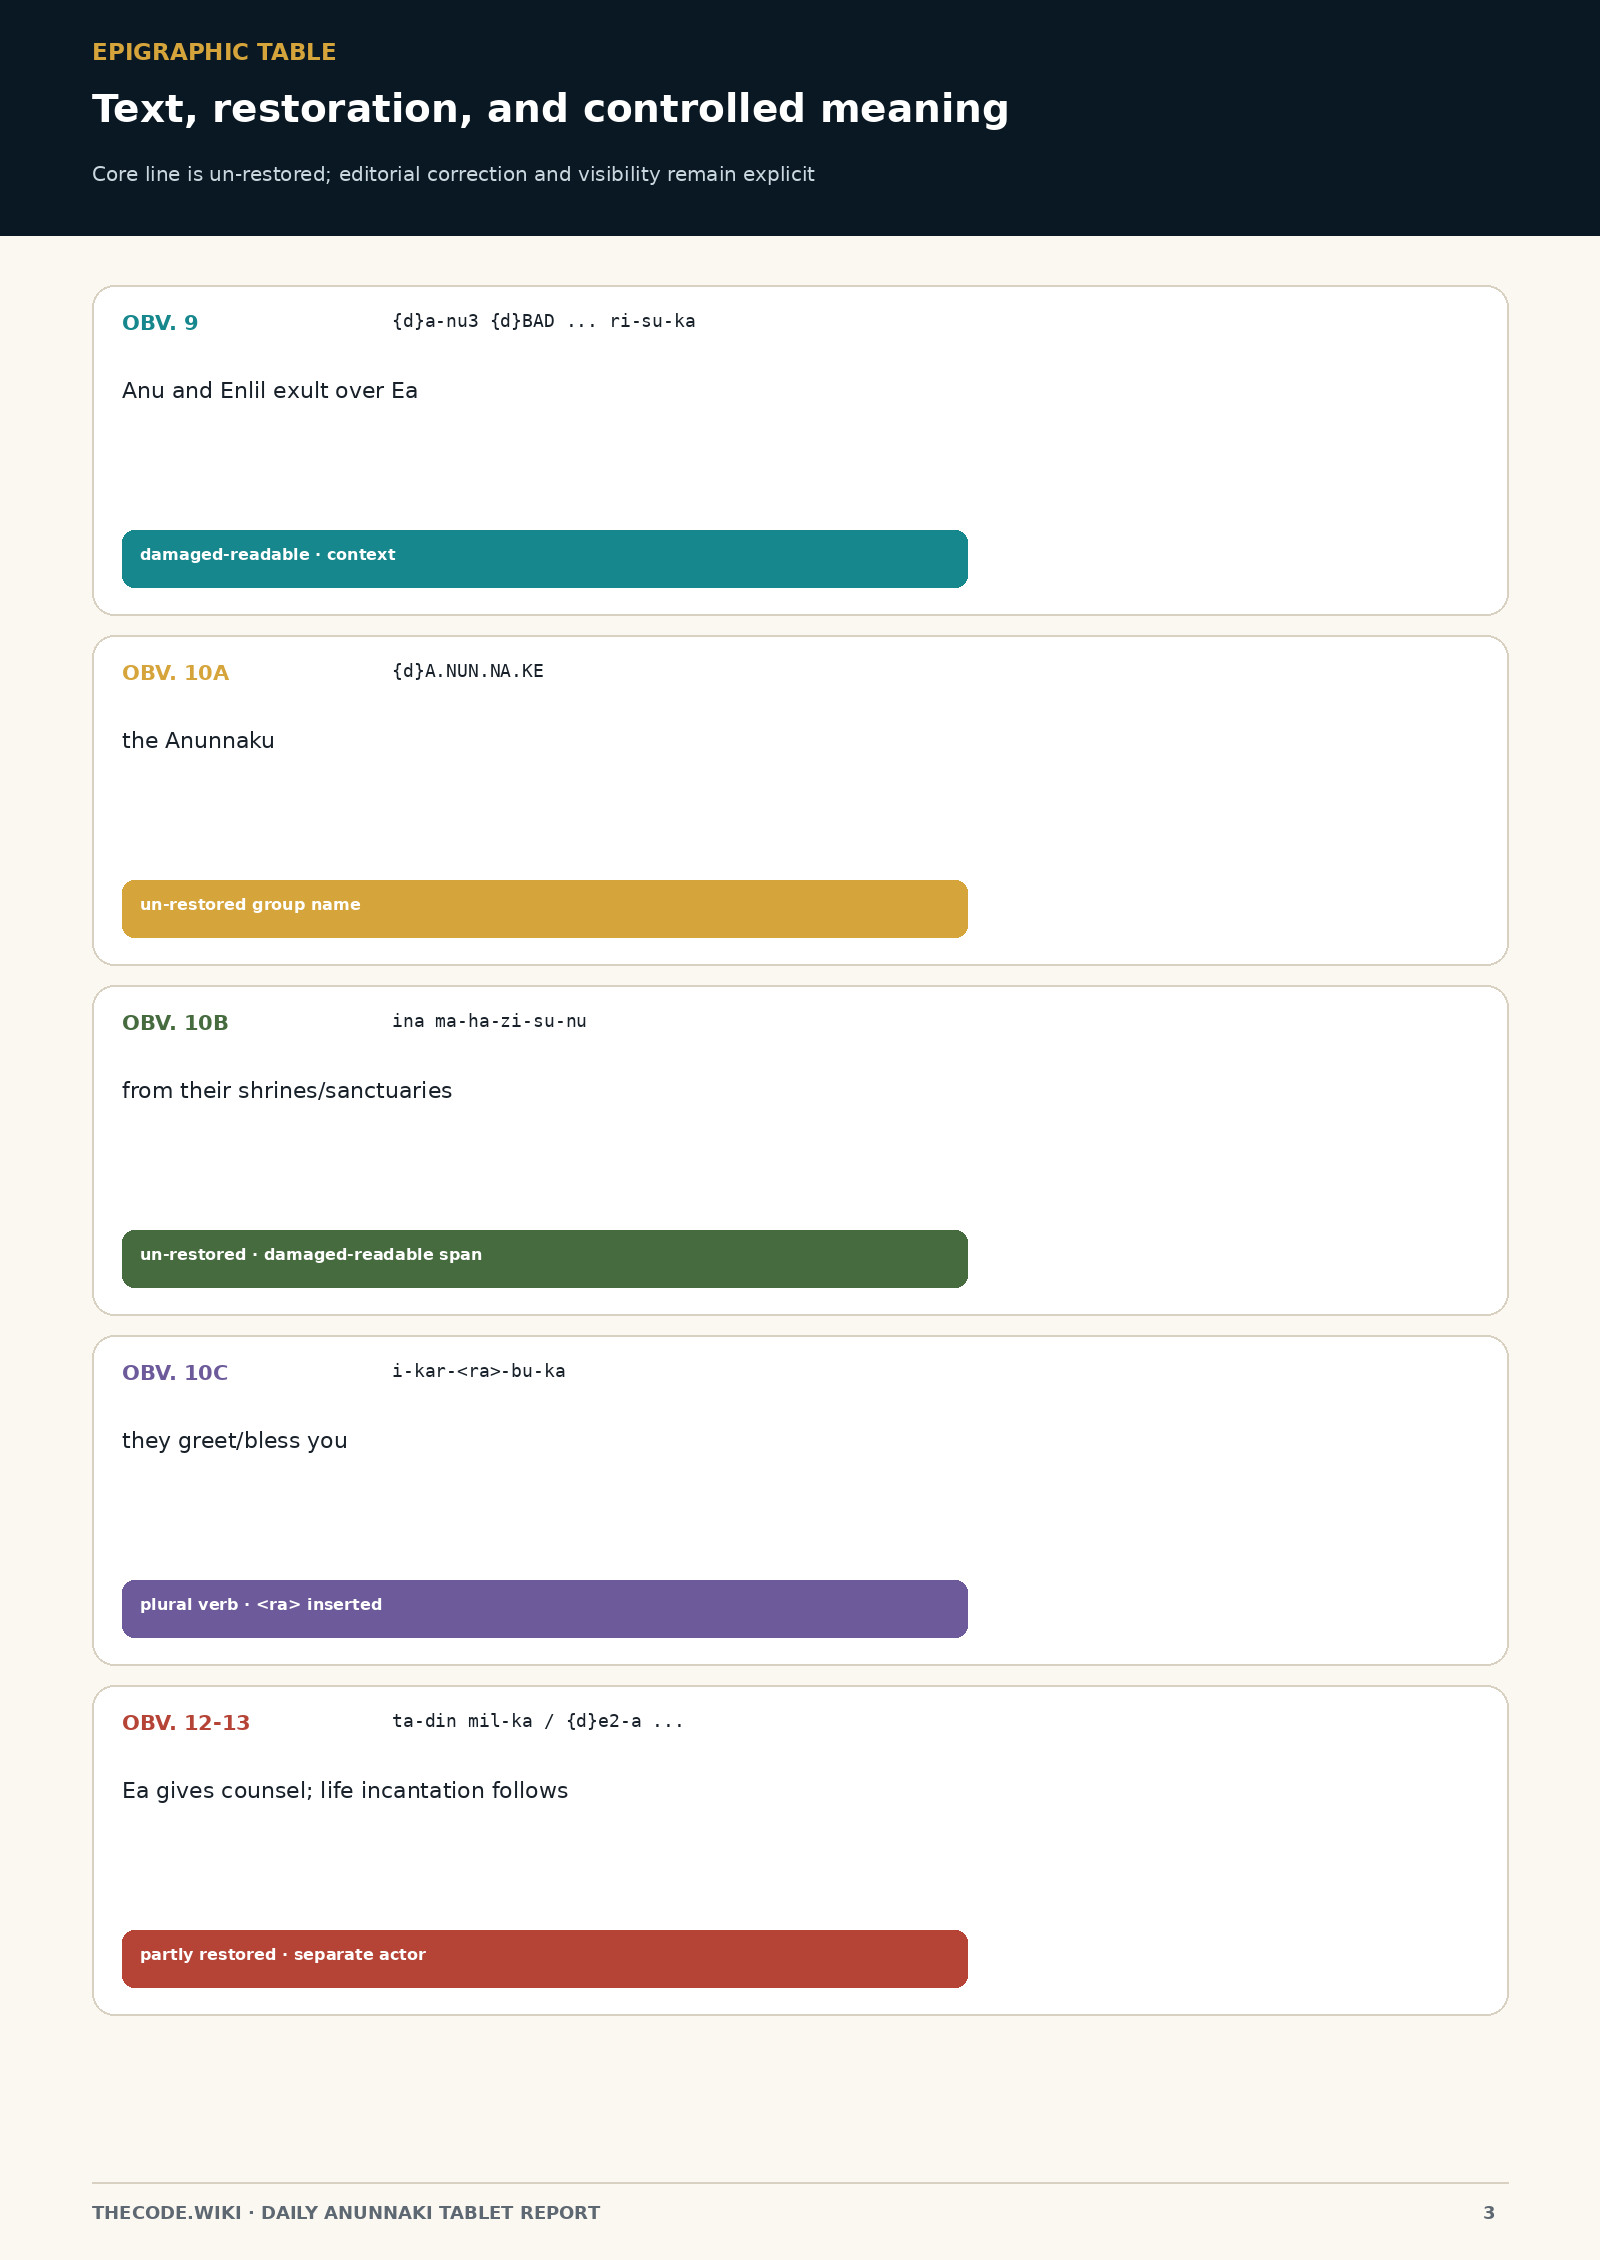Click the teal 'damaged-readable · context' bar
Screen dimensions: 1600x2260
[x=545, y=559]
